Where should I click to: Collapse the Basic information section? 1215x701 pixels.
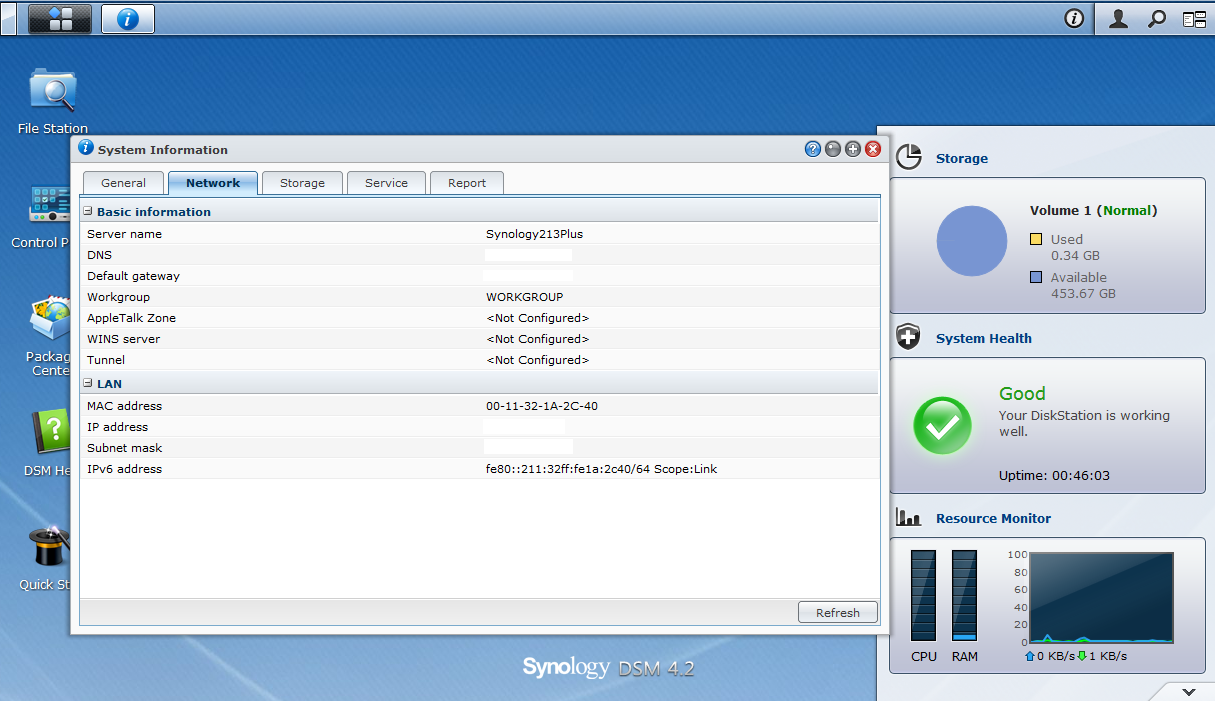click(x=88, y=212)
